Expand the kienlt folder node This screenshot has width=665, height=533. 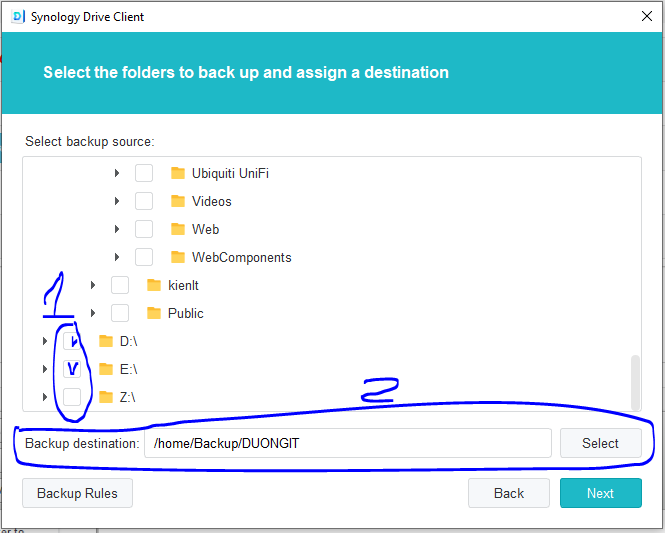click(x=93, y=285)
